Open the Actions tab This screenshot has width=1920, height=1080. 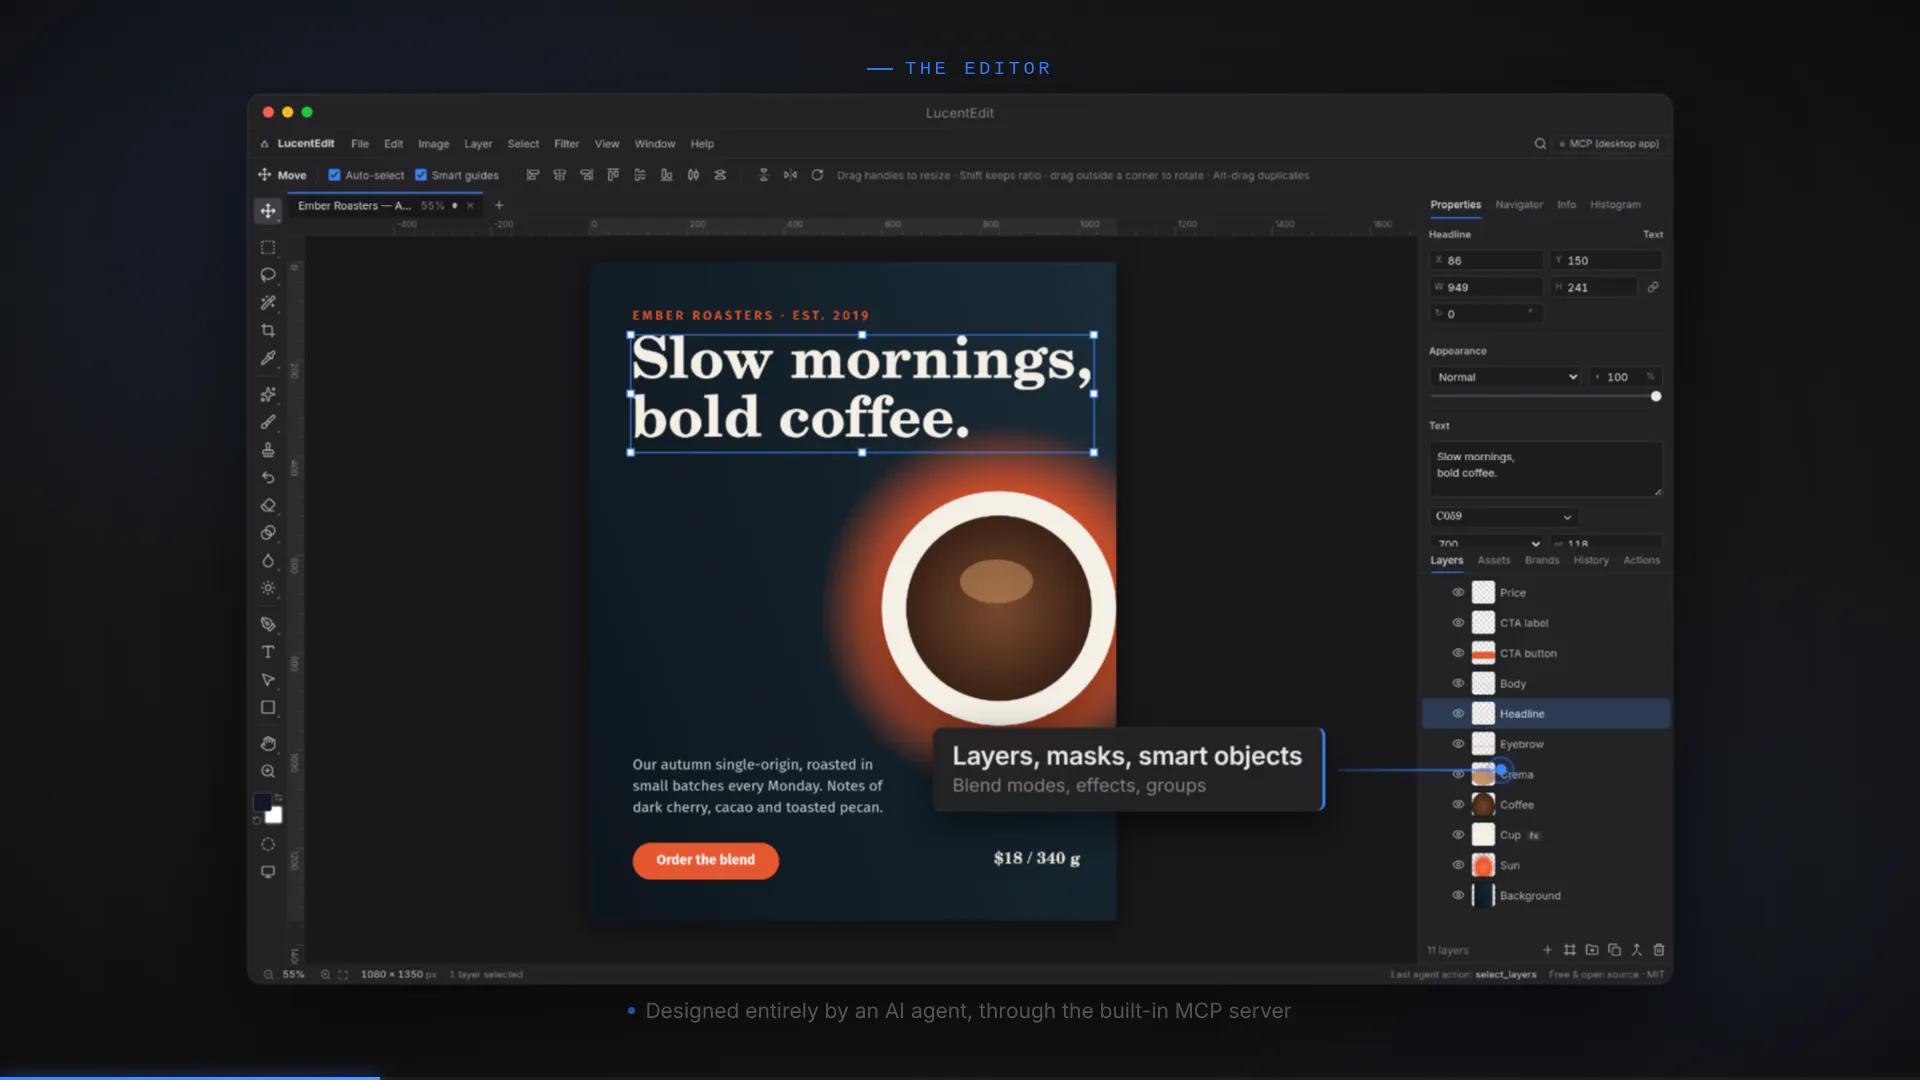pos(1642,561)
